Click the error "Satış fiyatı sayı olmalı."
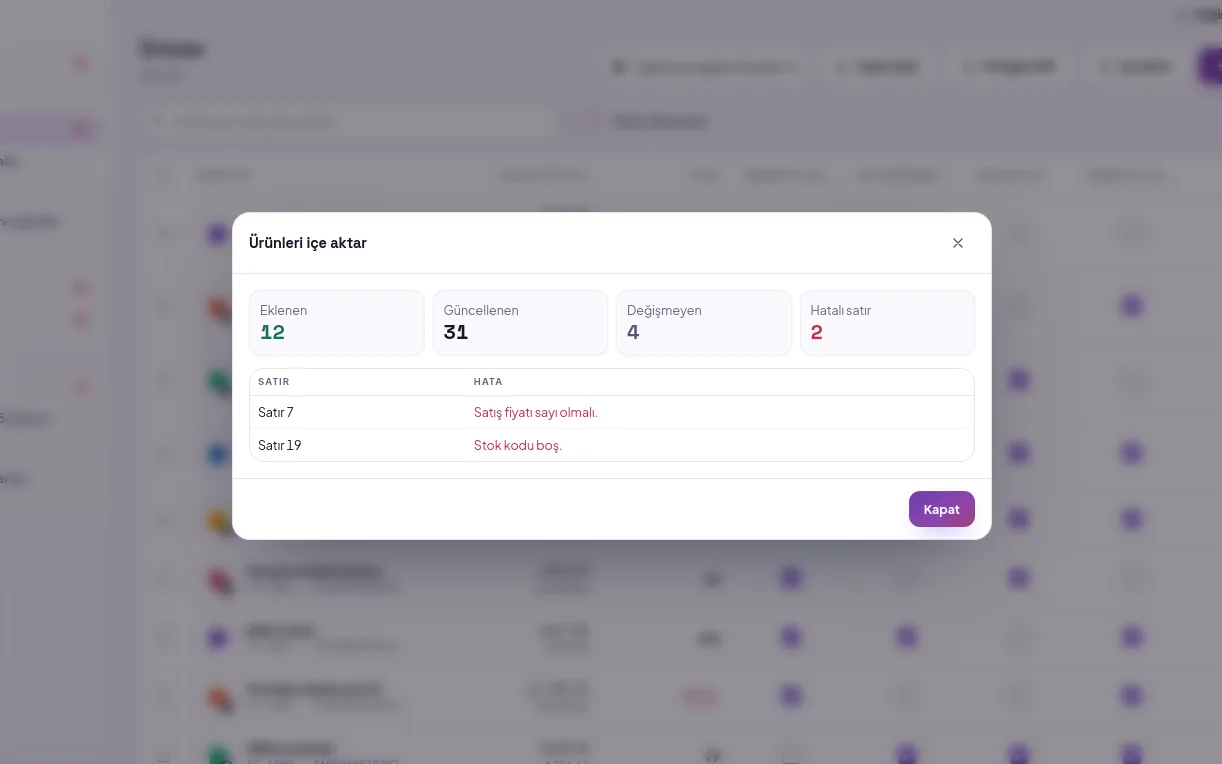This screenshot has height=764, width=1222. pos(535,412)
